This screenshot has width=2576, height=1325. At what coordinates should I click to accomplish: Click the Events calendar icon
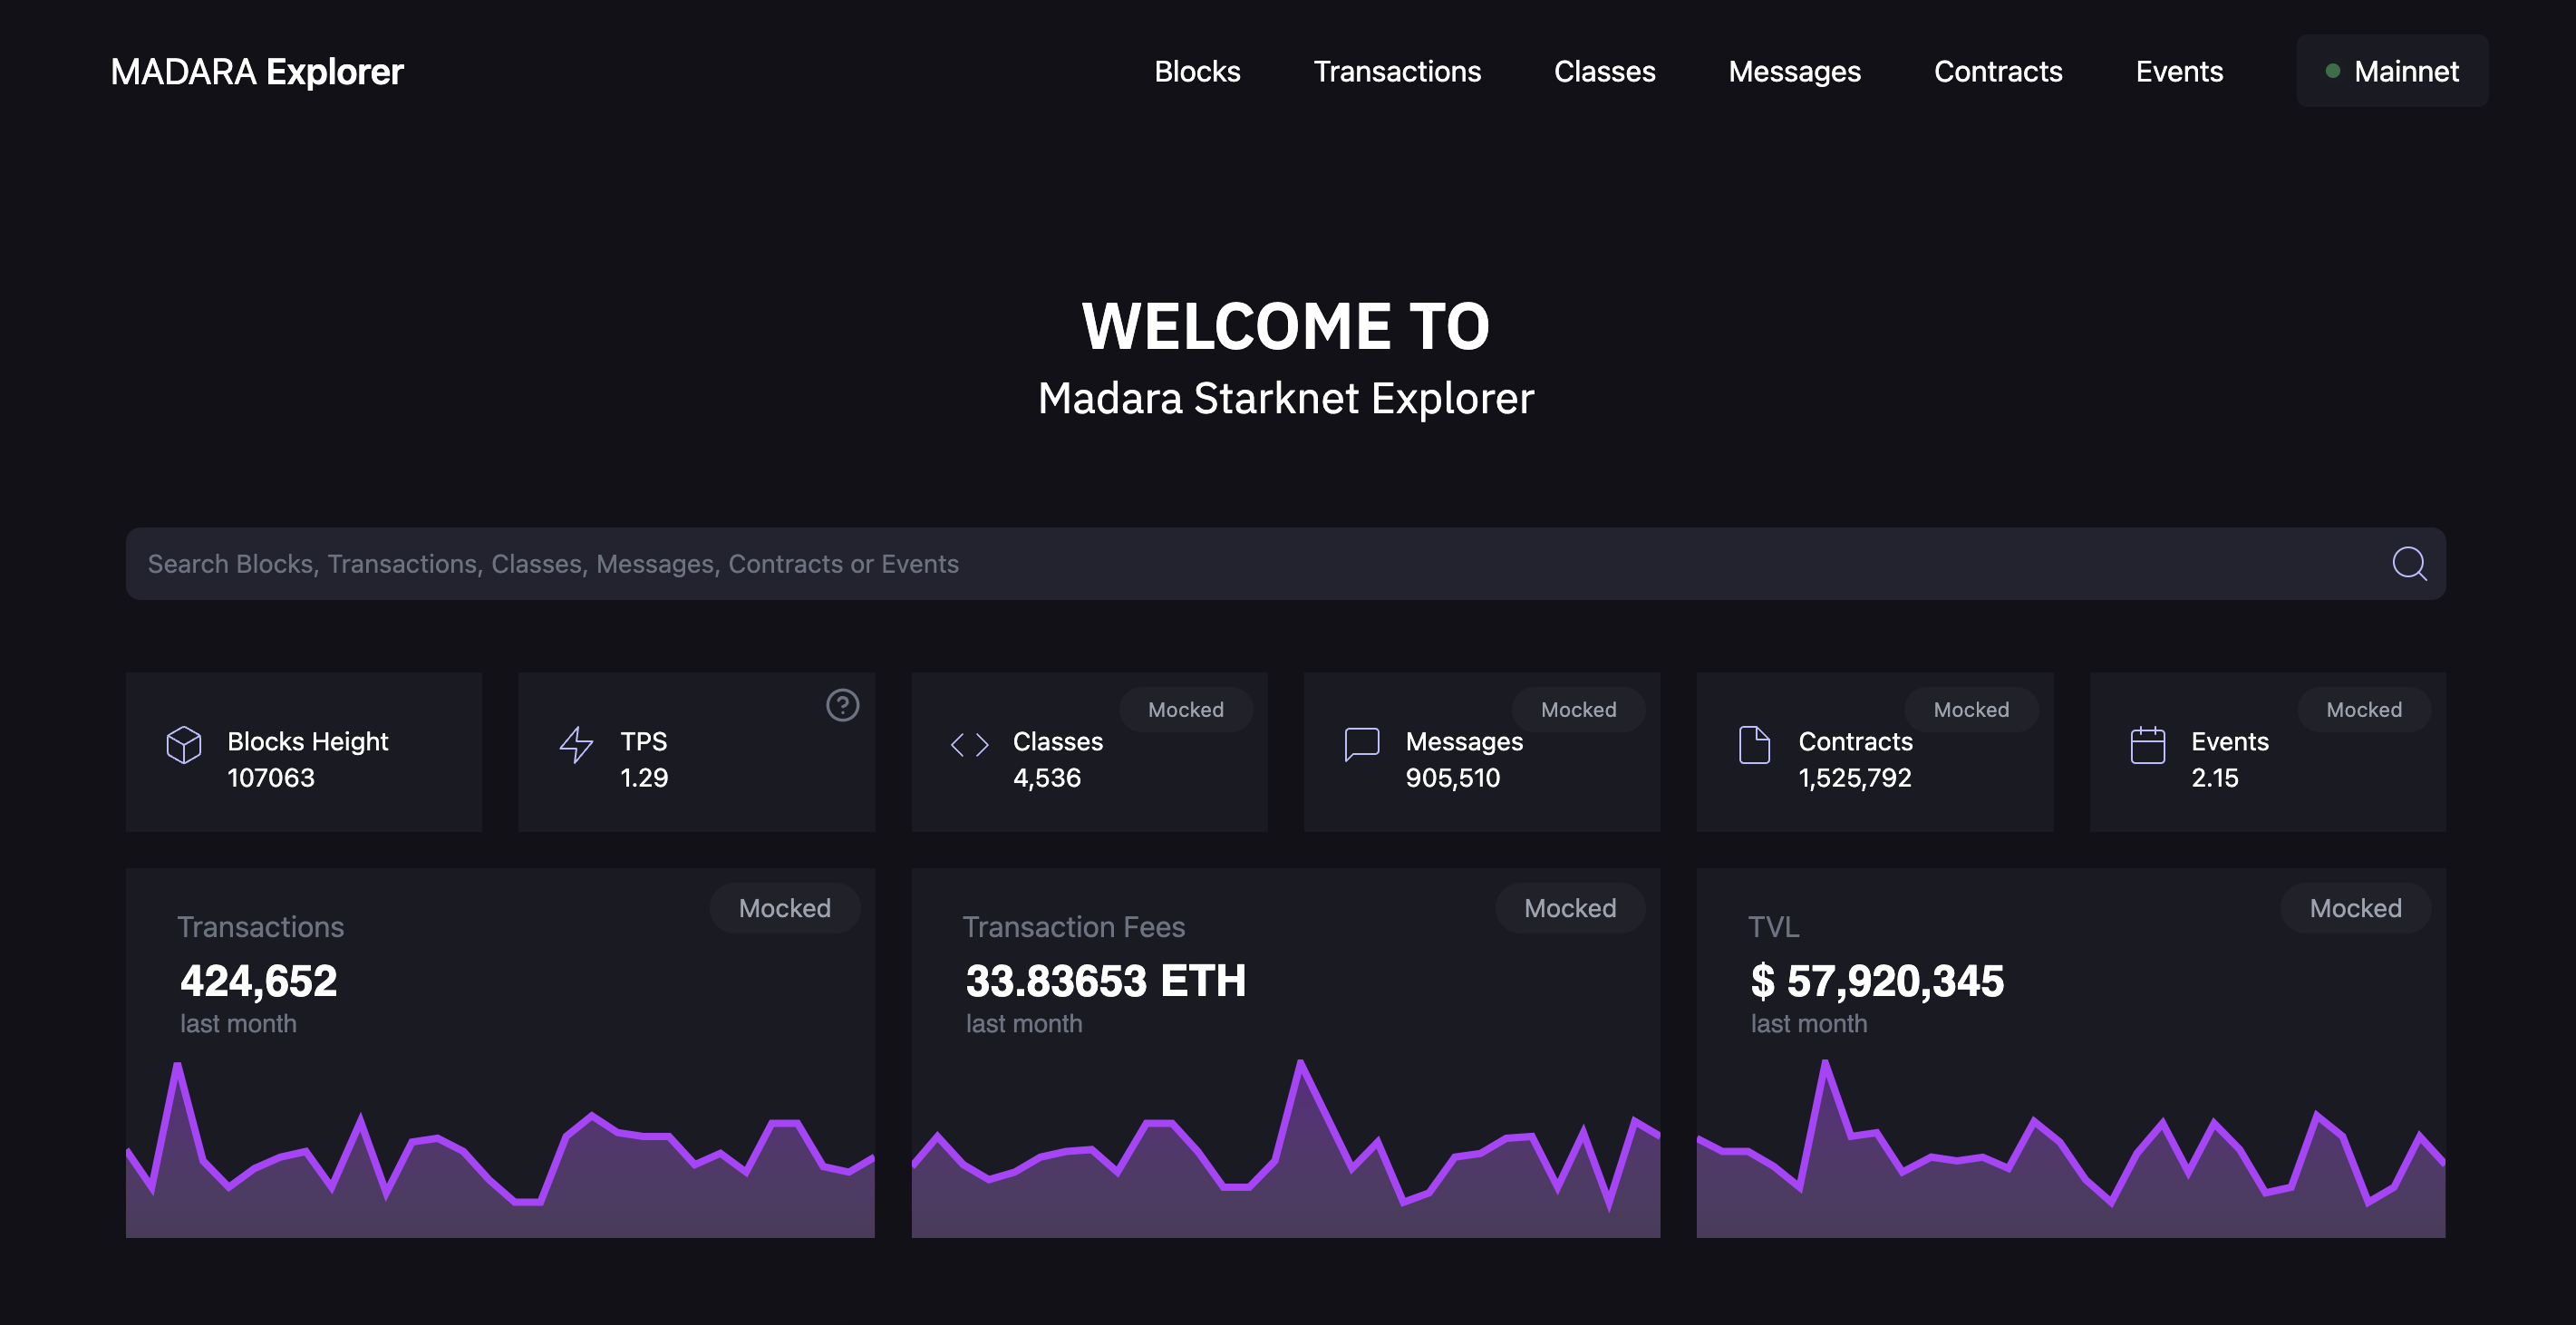click(x=2147, y=745)
